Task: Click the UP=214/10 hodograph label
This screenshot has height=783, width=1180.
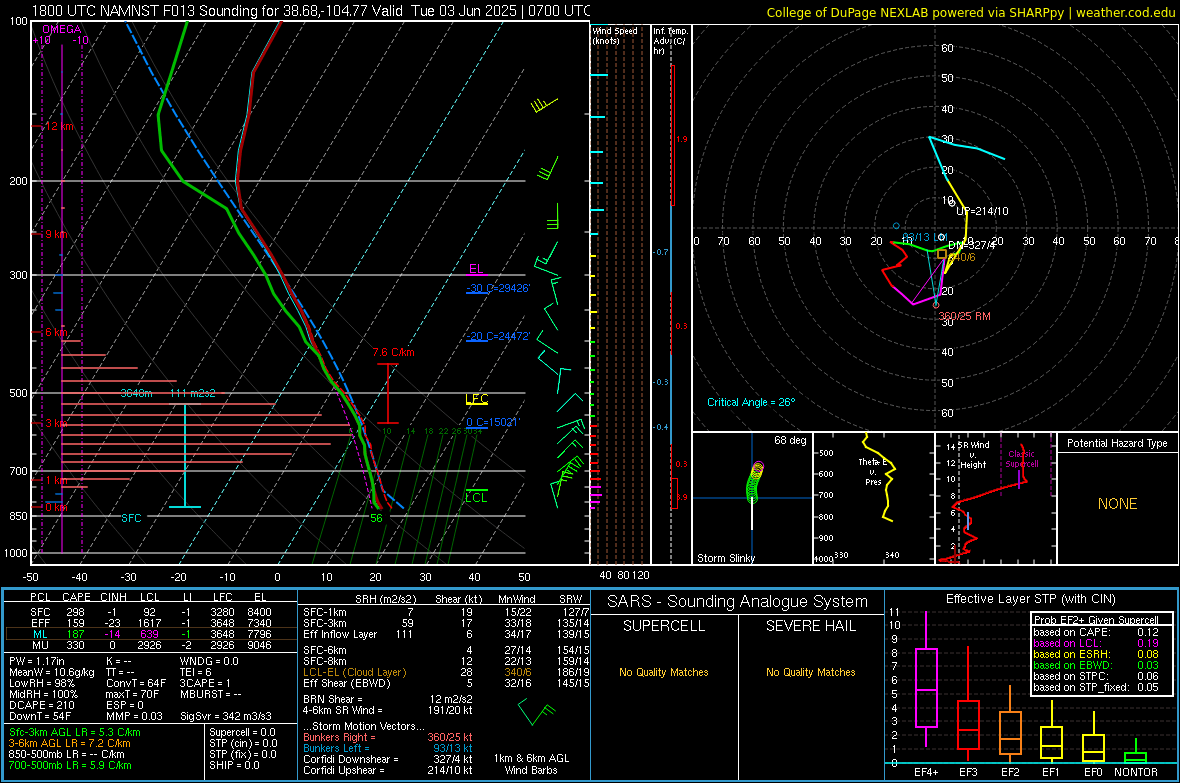Action: click(982, 212)
